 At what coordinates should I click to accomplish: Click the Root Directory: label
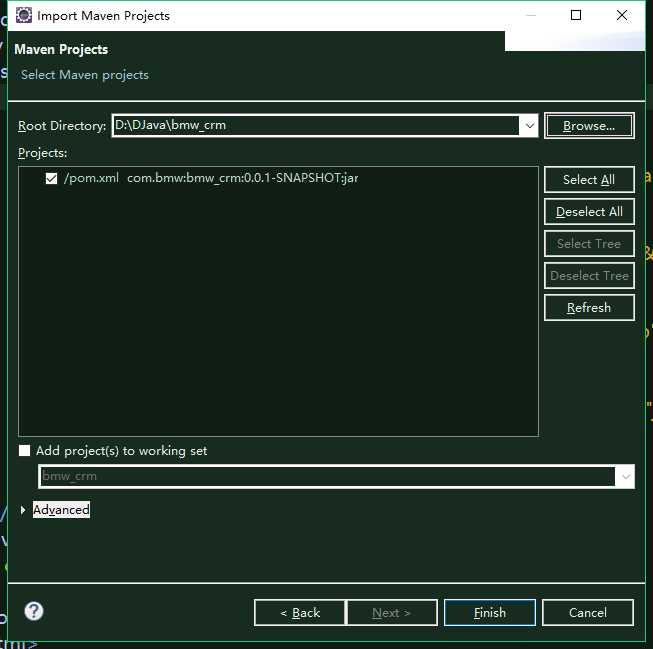pyautogui.click(x=62, y=126)
